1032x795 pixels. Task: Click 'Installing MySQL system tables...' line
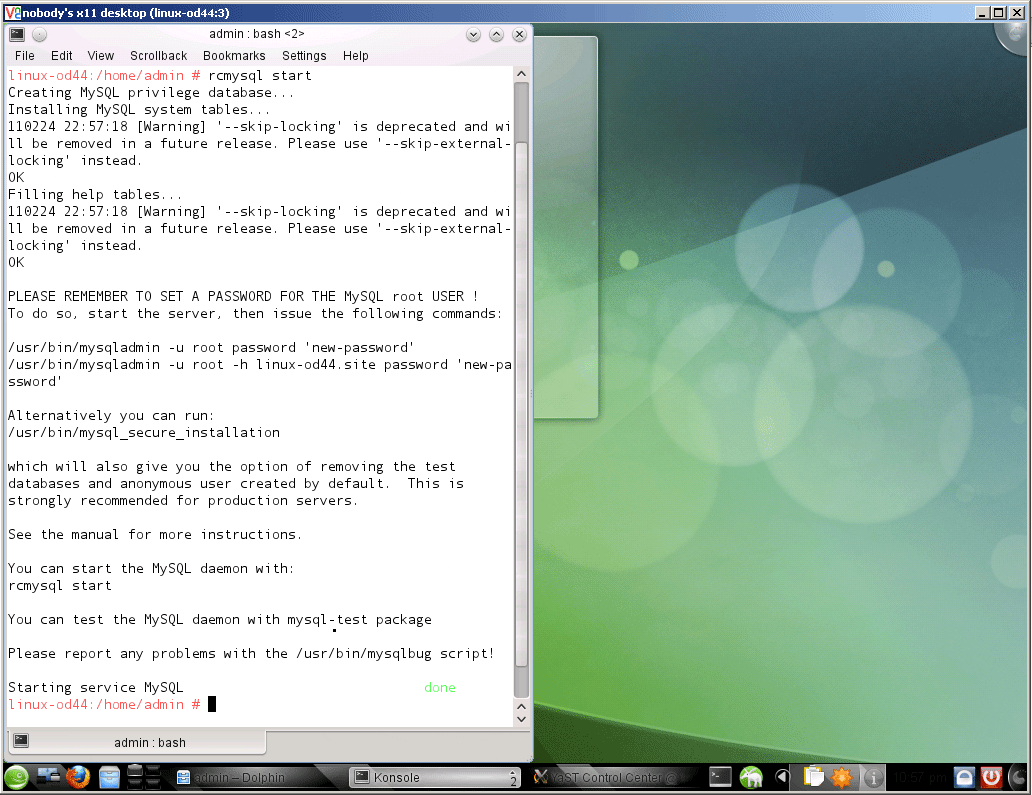[139, 110]
